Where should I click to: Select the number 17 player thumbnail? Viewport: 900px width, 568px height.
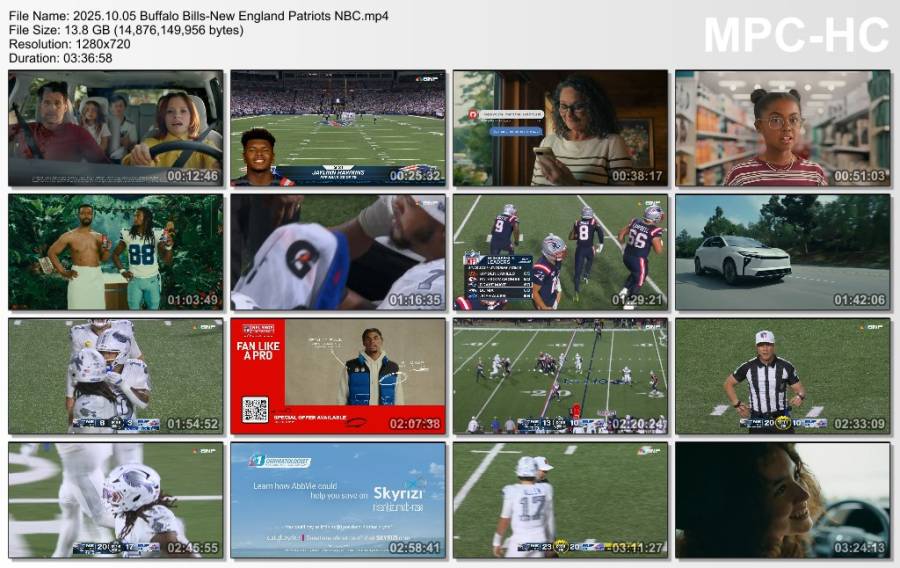click(560, 499)
